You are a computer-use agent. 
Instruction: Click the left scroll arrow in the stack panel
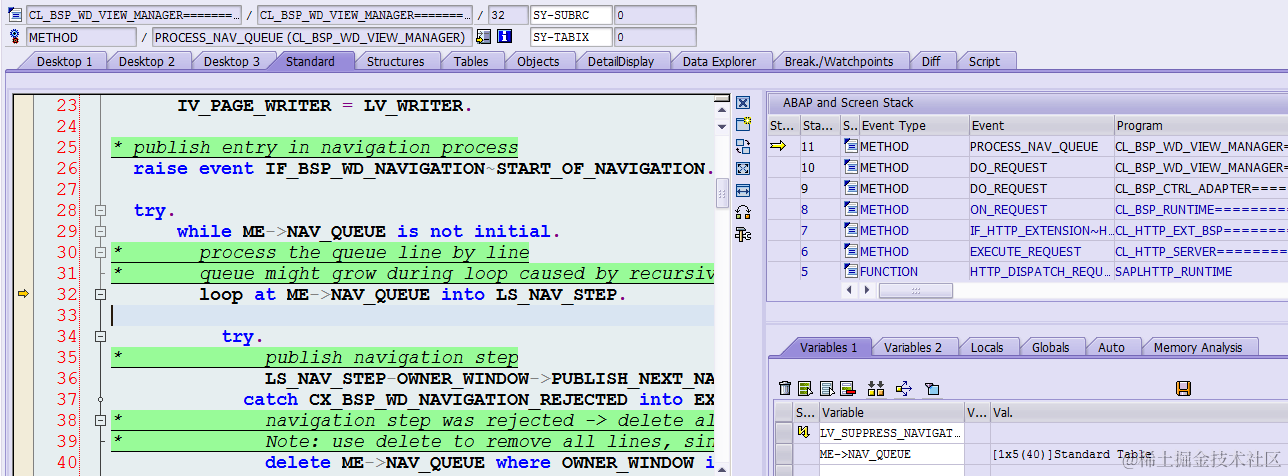click(x=850, y=290)
